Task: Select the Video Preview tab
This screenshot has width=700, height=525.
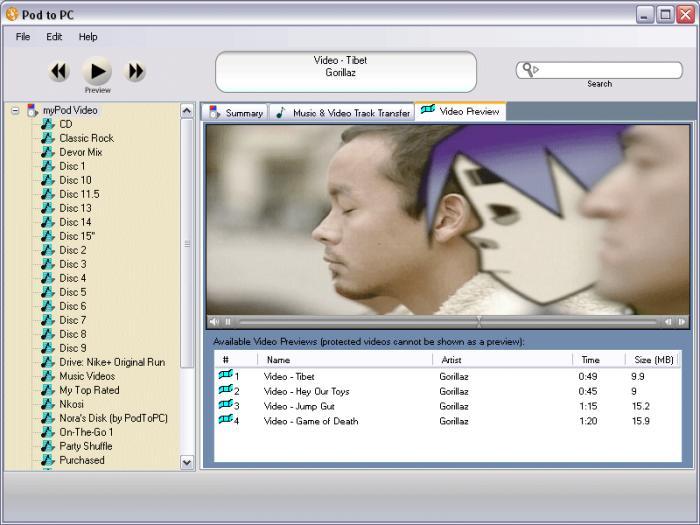Action: click(x=460, y=111)
